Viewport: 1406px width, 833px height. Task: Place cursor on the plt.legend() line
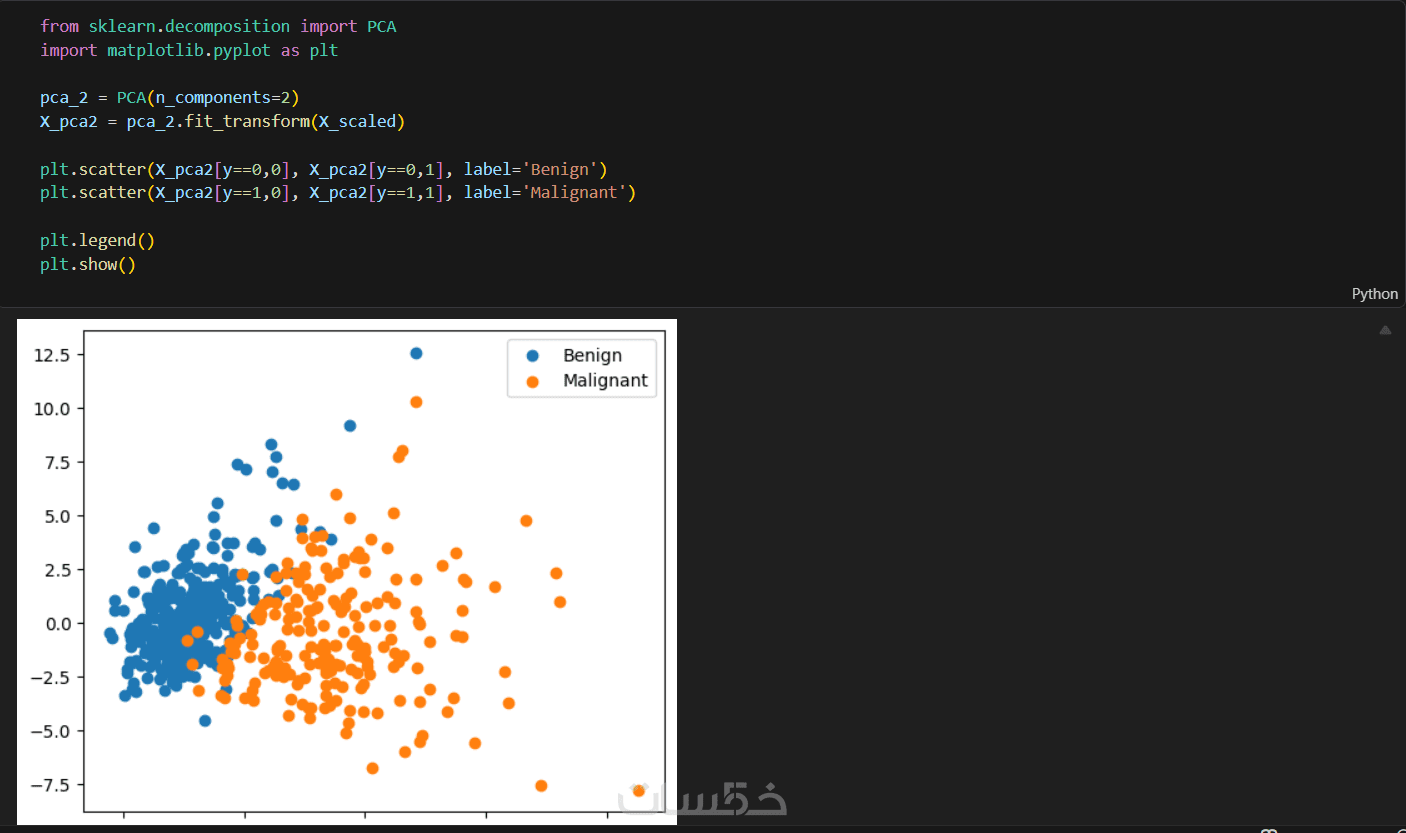[x=97, y=241]
